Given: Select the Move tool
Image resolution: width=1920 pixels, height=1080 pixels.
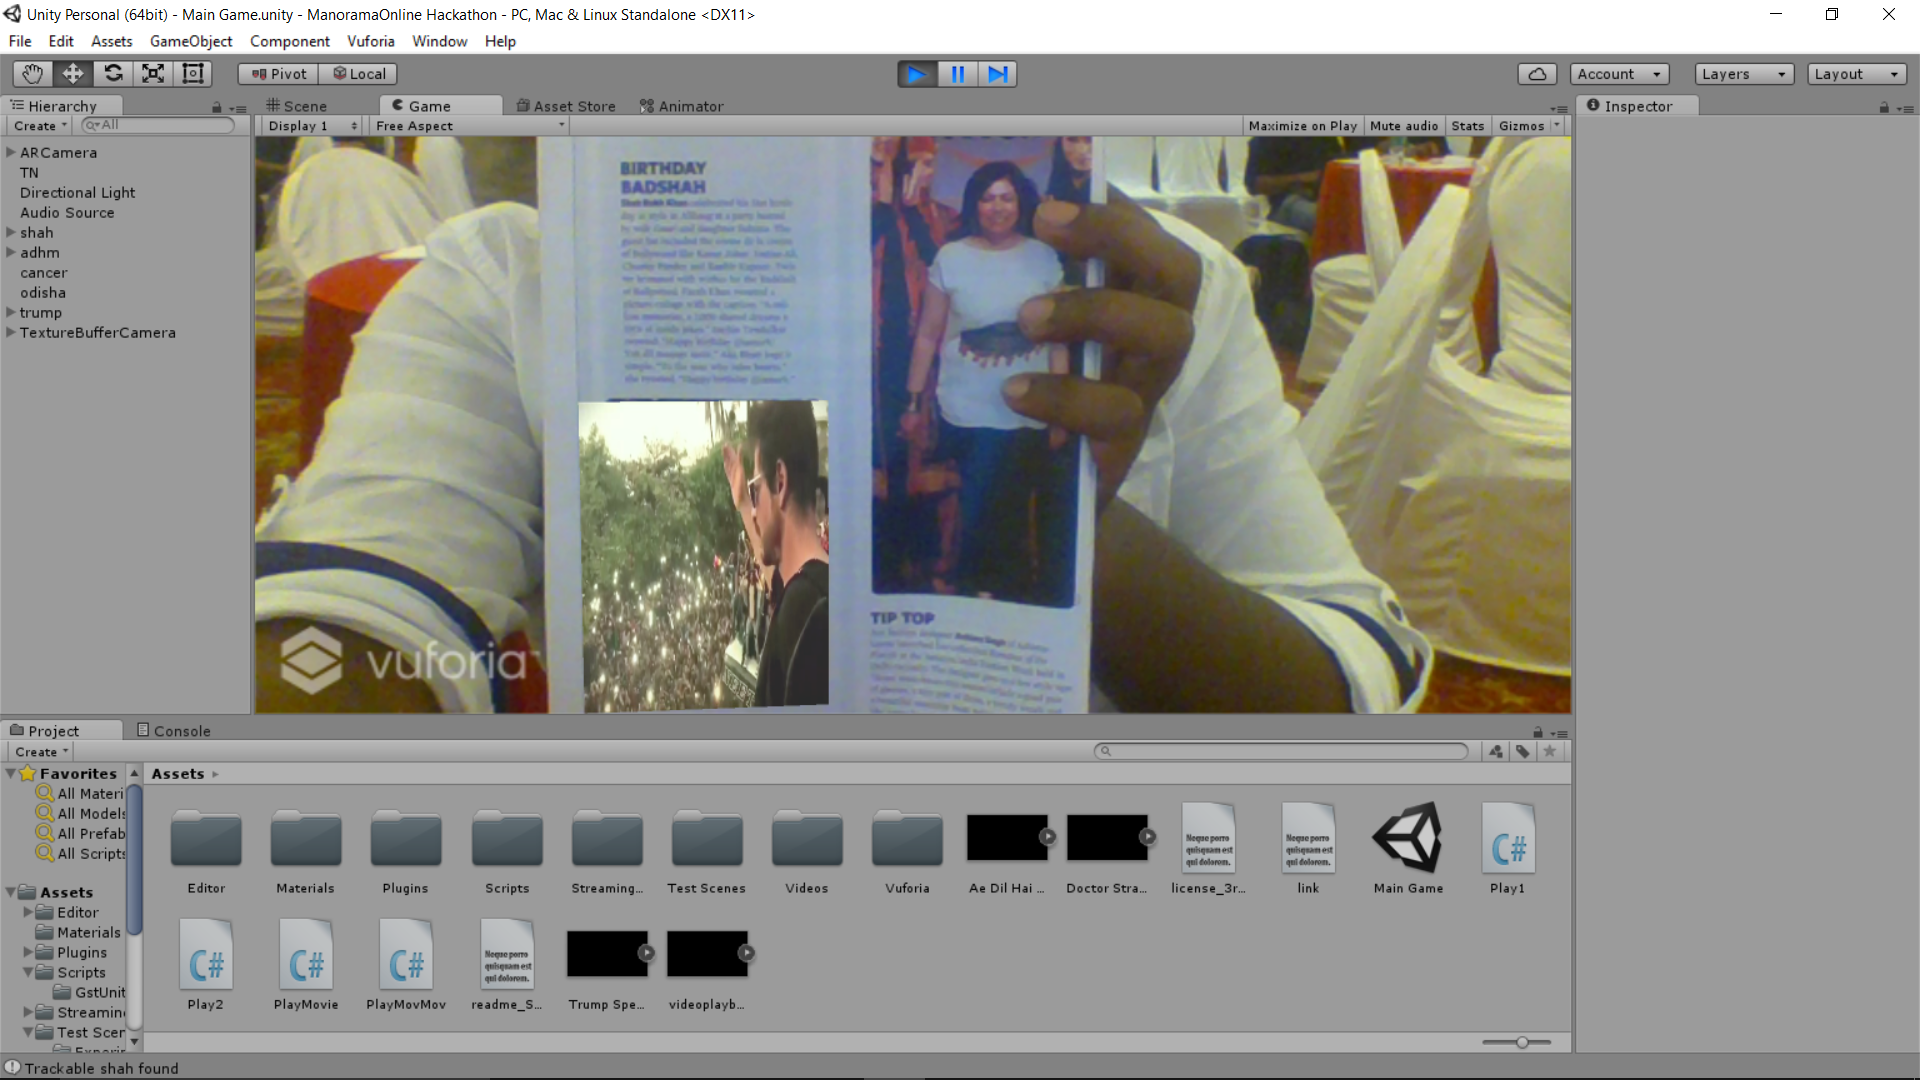Looking at the screenshot, I should [73, 73].
